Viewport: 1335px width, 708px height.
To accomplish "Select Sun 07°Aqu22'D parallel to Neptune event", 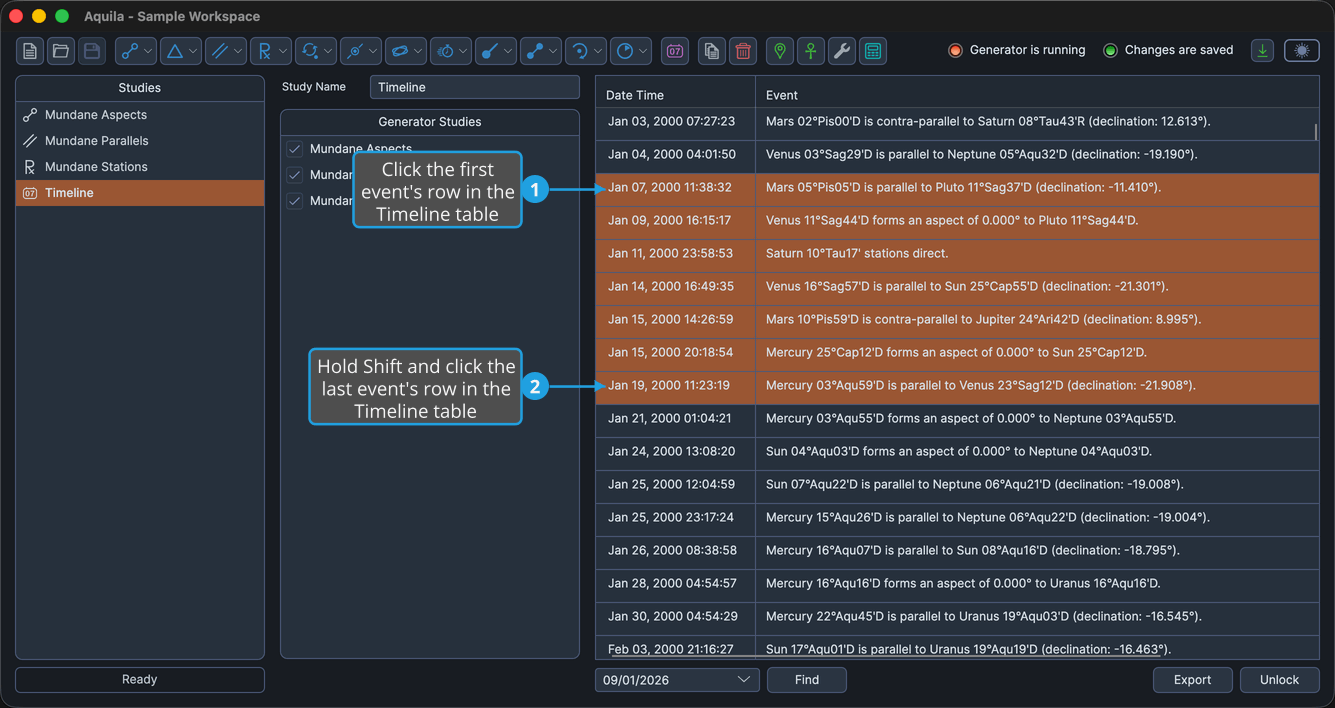I will (957, 485).
